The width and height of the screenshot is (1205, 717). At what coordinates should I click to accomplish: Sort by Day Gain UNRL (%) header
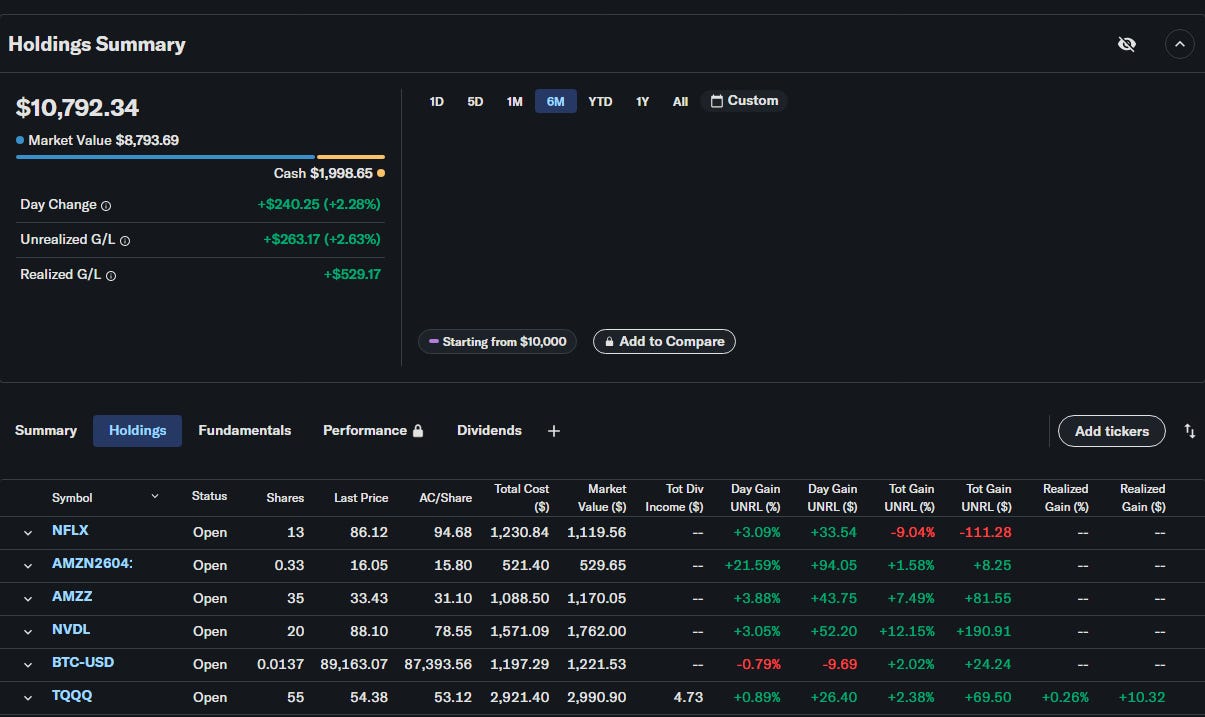(x=755, y=498)
